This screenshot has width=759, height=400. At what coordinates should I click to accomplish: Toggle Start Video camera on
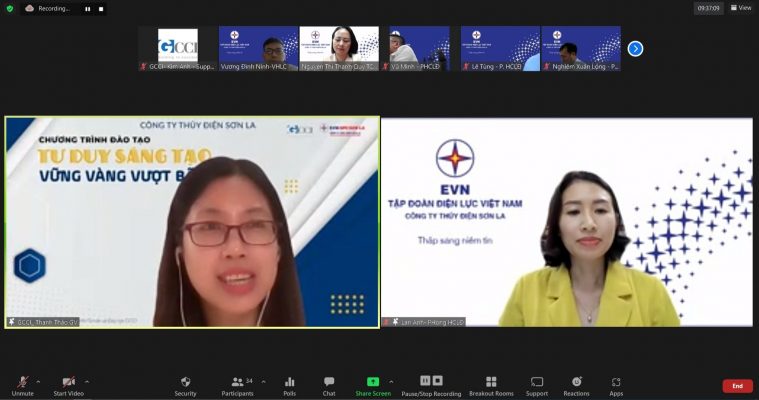[x=68, y=382]
